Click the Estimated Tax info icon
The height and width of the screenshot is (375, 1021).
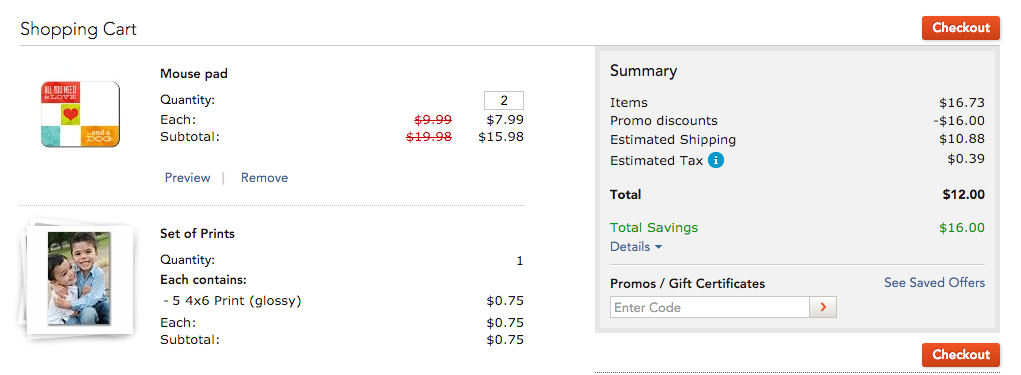coord(716,160)
